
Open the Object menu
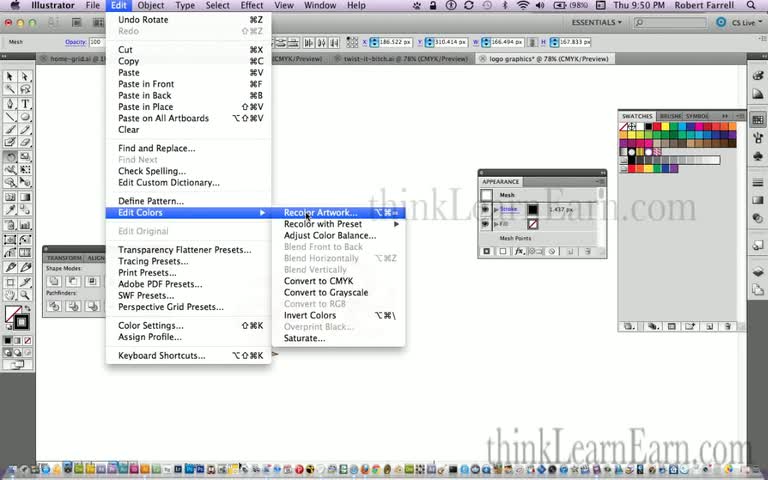point(150,5)
